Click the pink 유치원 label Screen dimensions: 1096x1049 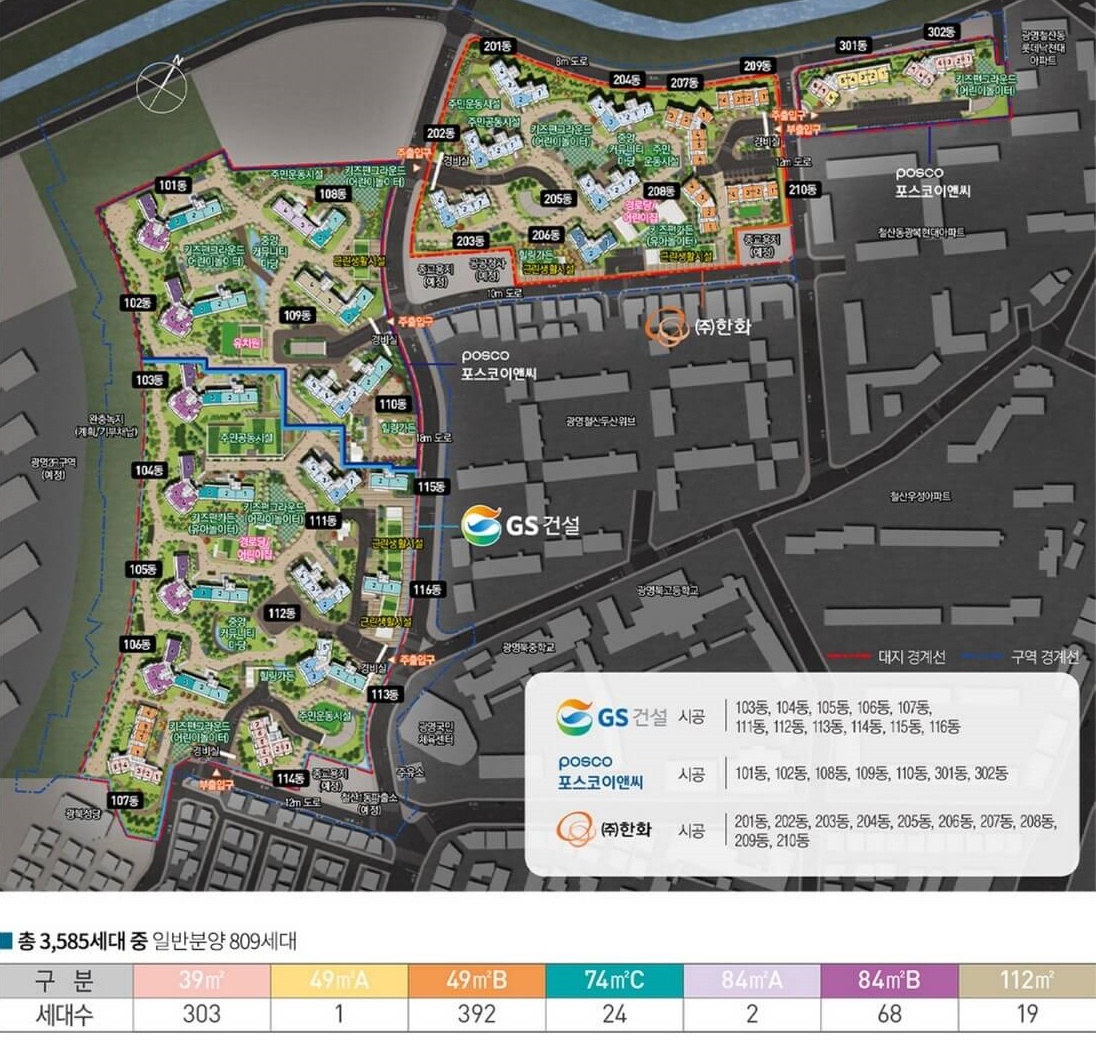click(x=247, y=343)
